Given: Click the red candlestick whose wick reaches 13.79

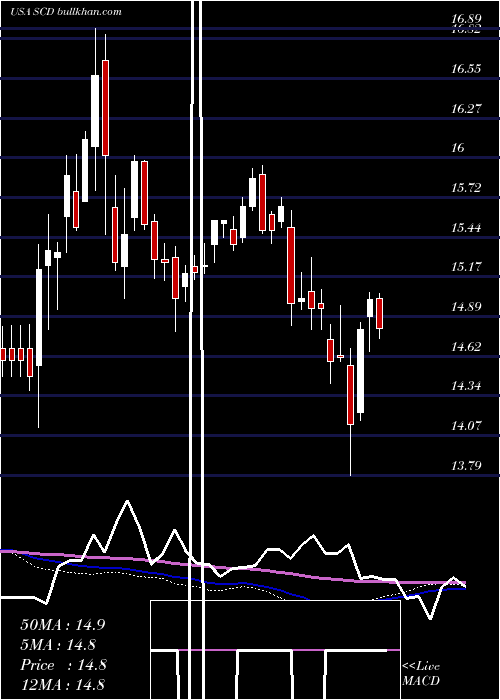Looking at the screenshot, I should [x=350, y=395].
